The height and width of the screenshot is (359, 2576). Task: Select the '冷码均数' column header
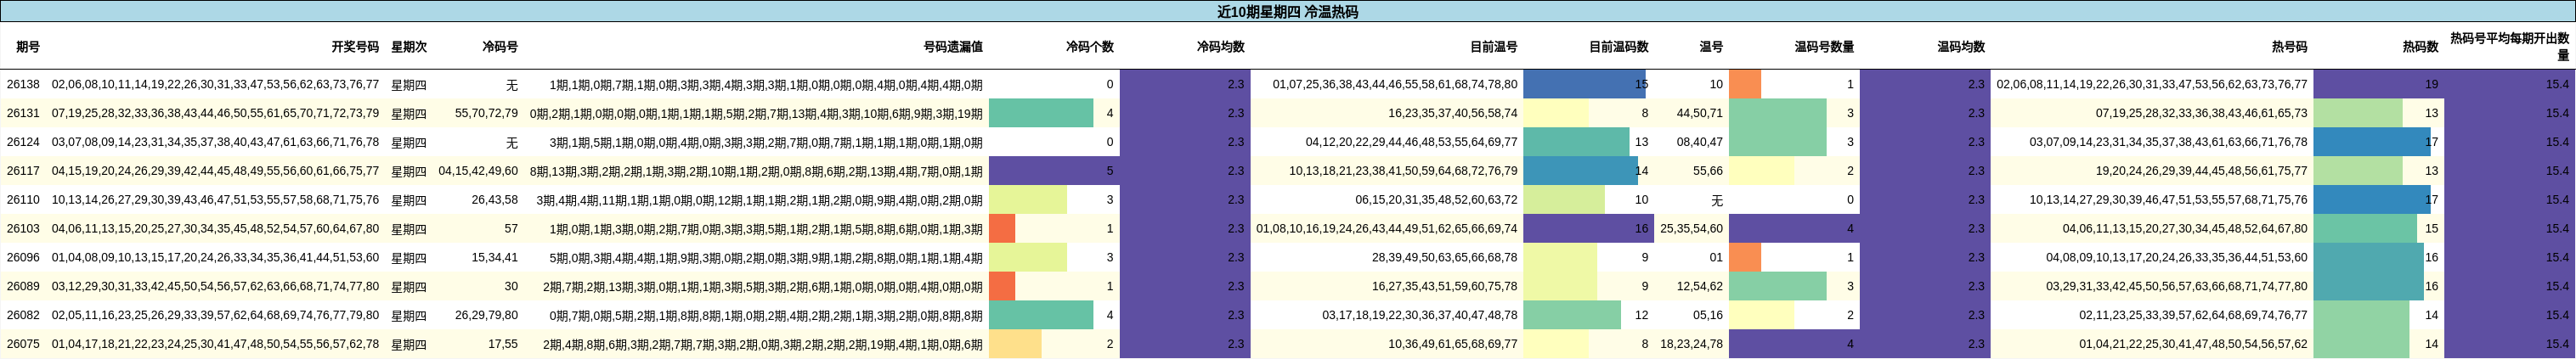point(1220,47)
